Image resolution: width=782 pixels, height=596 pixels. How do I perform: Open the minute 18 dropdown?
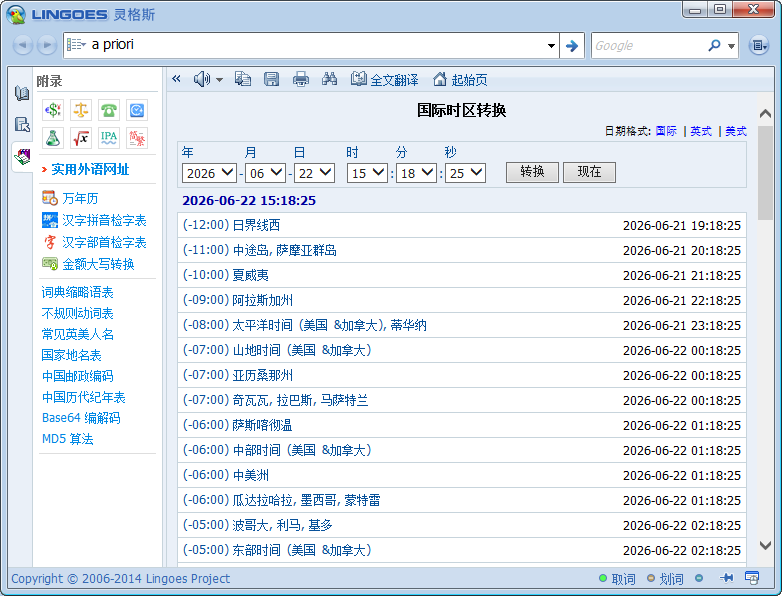click(x=416, y=173)
